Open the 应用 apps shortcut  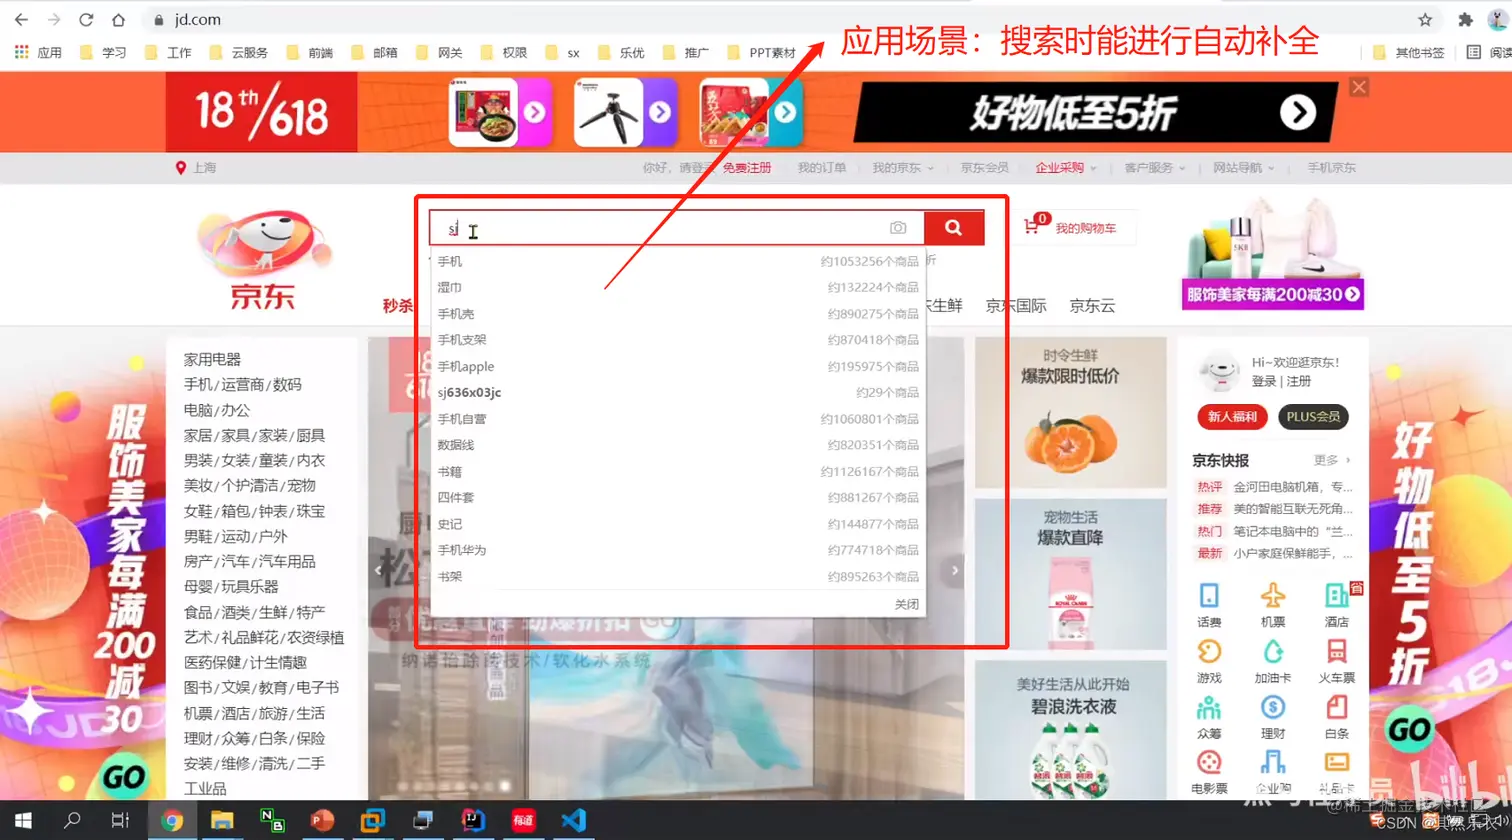point(38,52)
